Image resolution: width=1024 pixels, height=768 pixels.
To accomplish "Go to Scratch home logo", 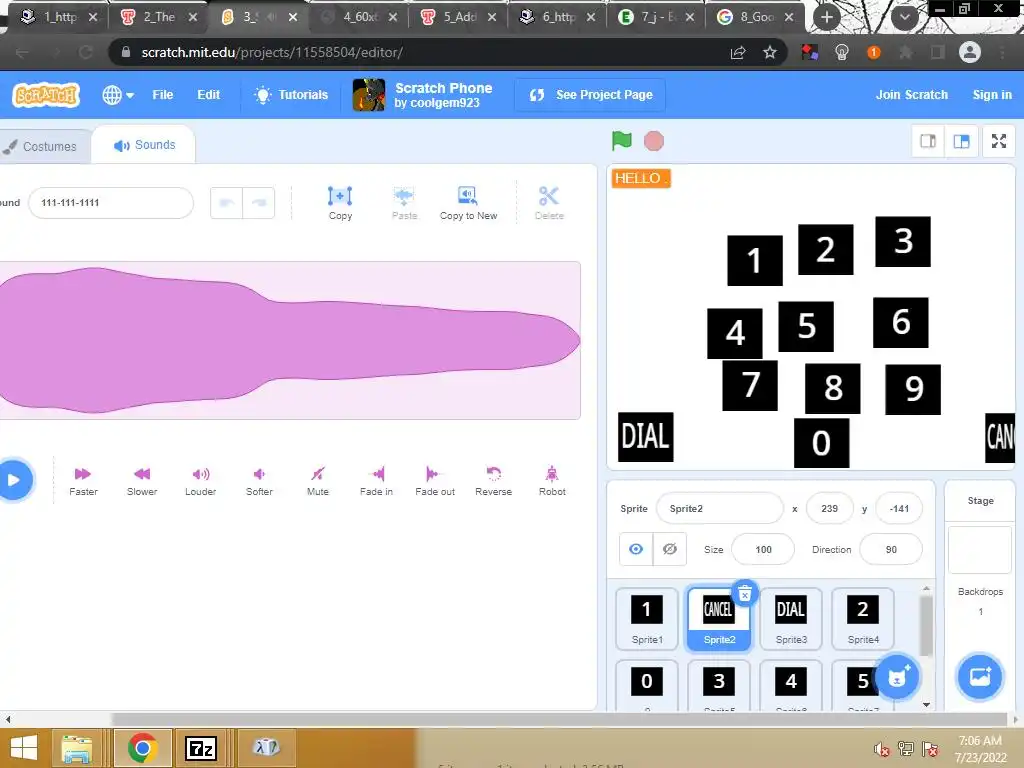I will tap(46, 95).
